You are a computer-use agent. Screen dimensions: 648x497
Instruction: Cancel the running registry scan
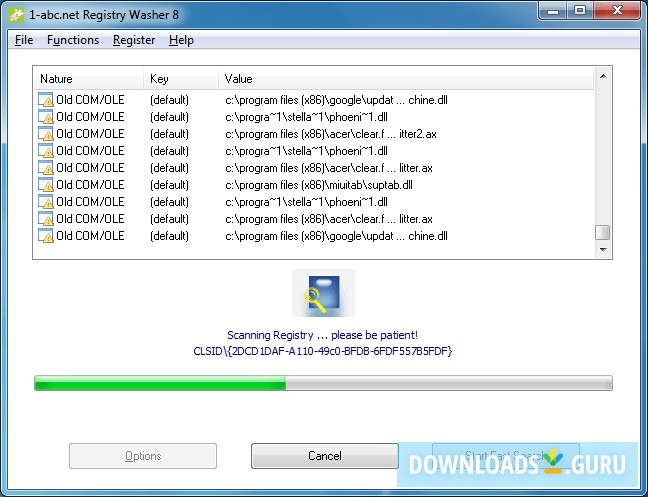(x=325, y=456)
